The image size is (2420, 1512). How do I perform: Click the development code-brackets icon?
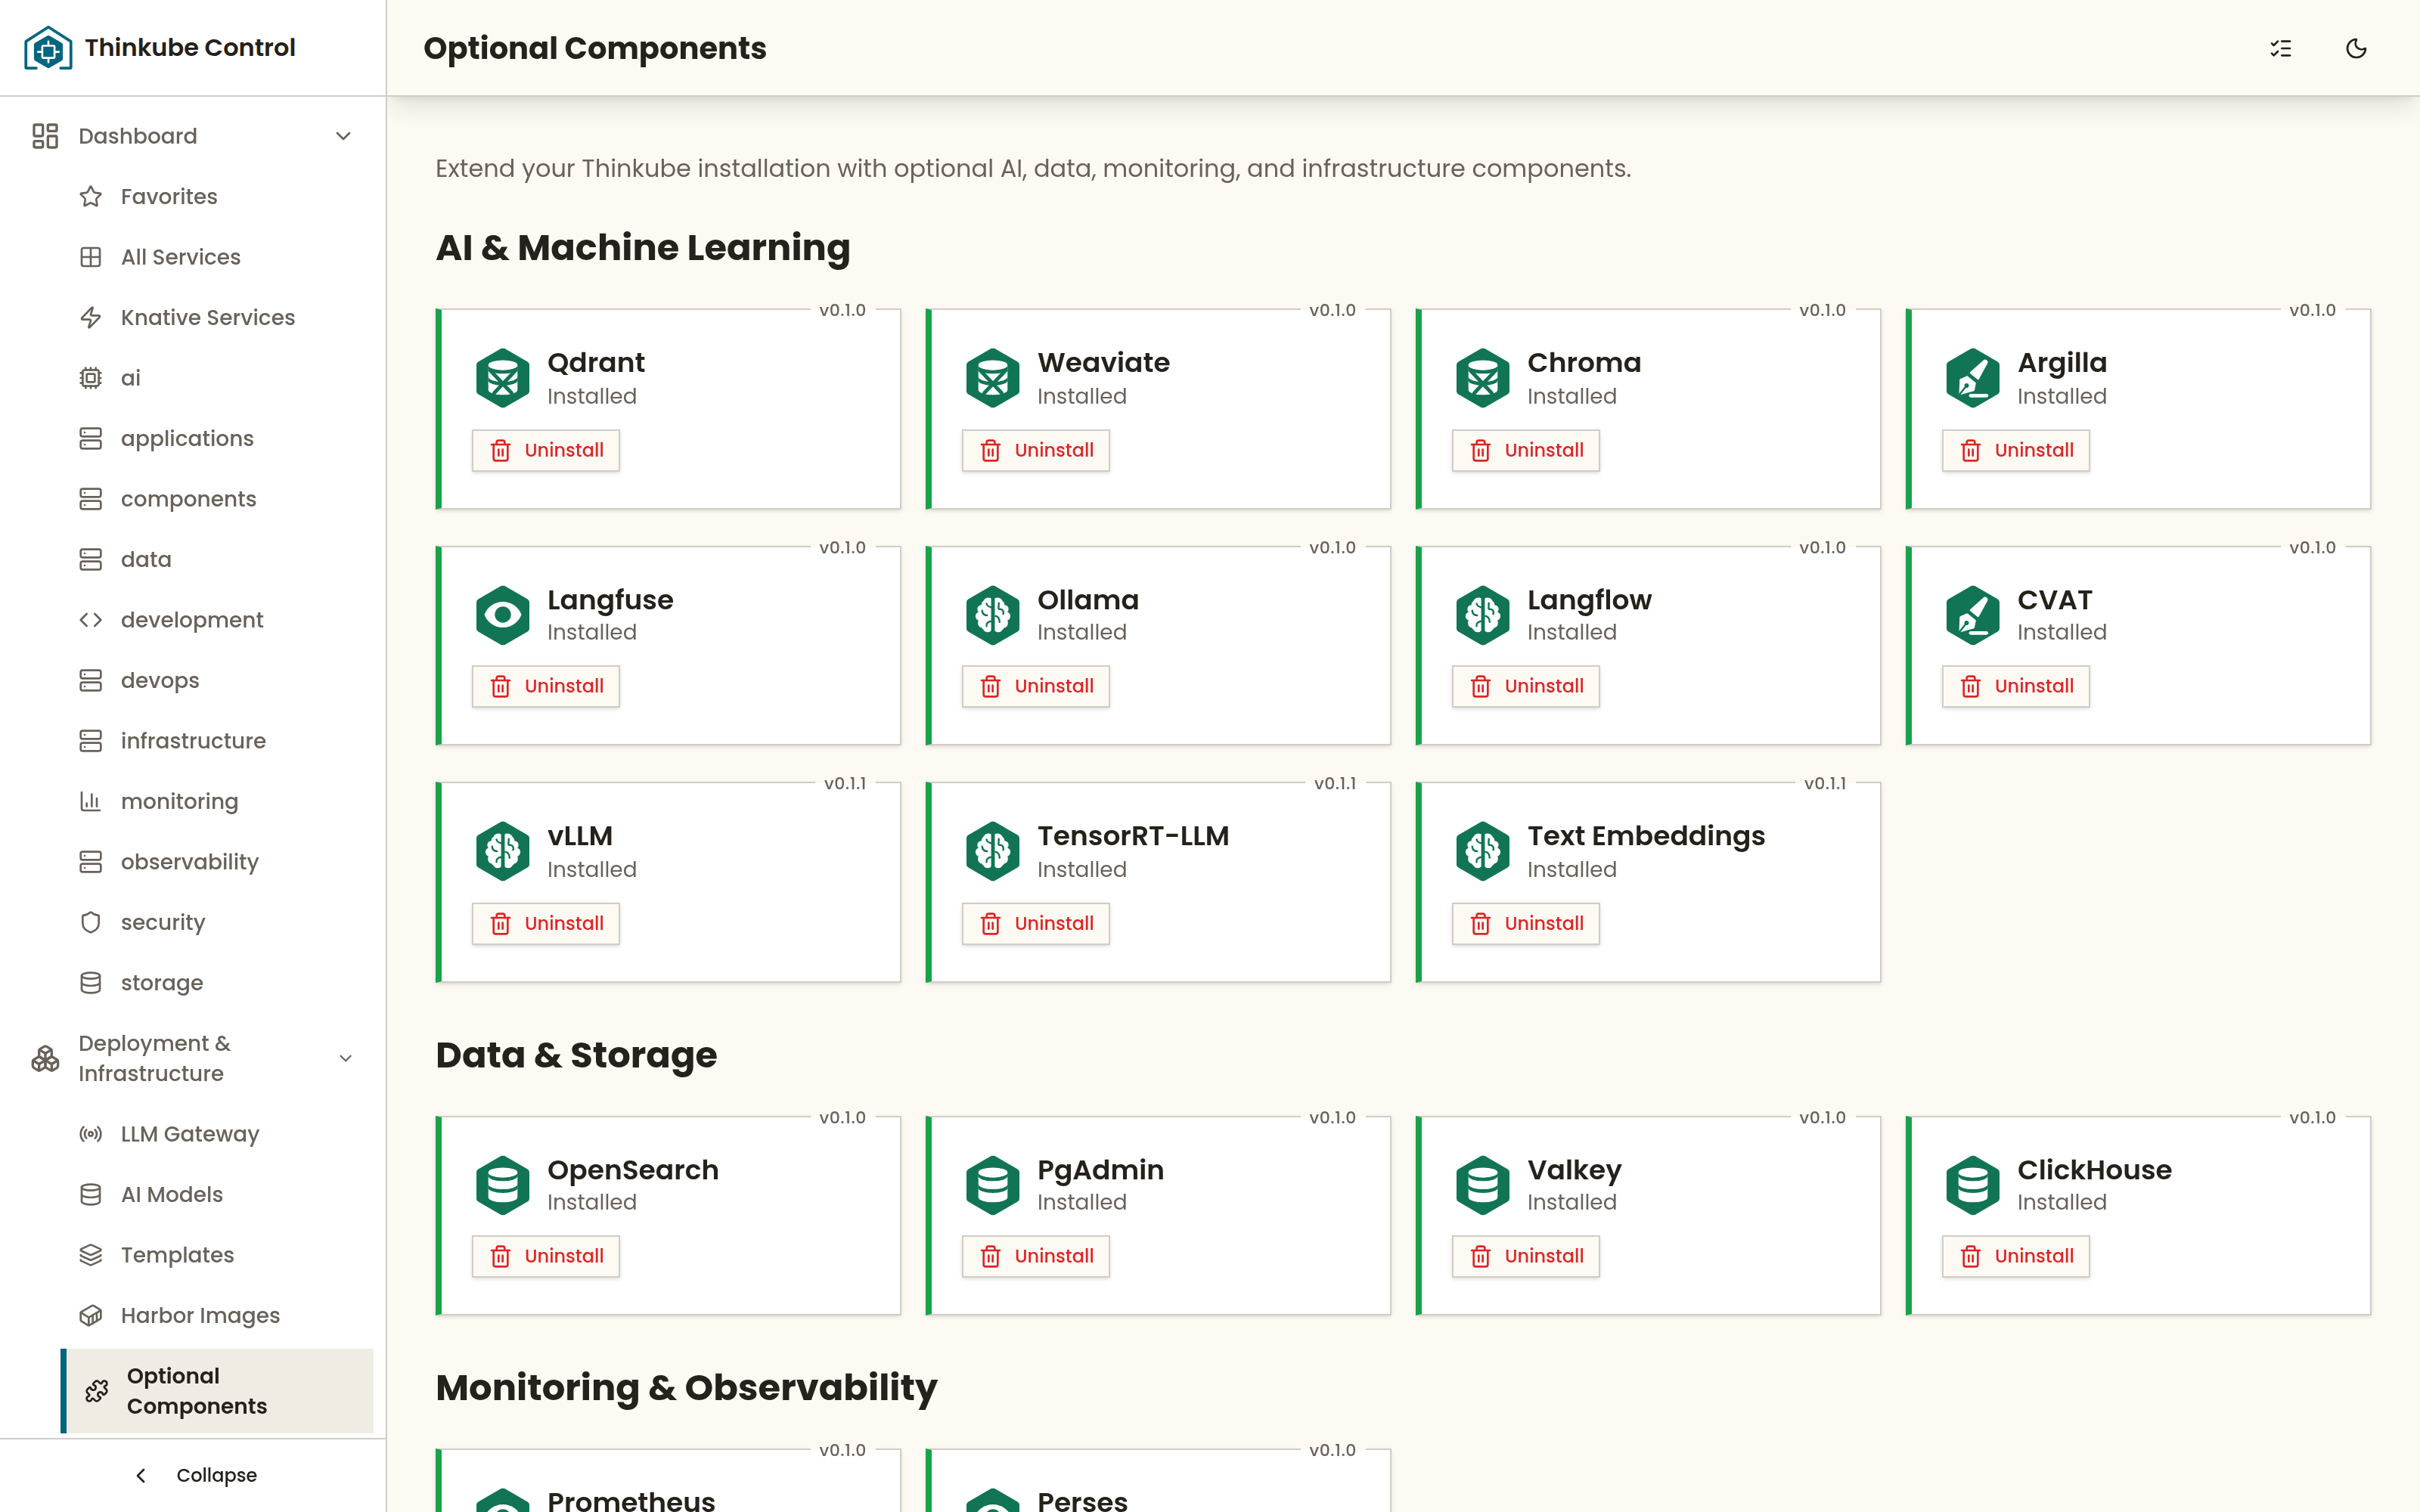tap(91, 620)
